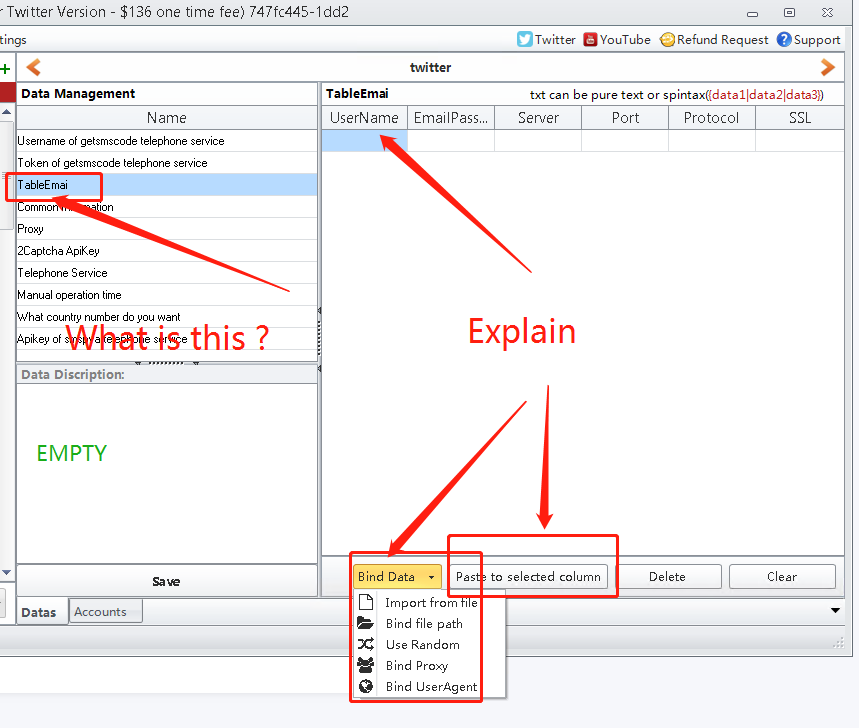
Task: Go to previous page with left orange arrow
Action: click(x=33, y=68)
